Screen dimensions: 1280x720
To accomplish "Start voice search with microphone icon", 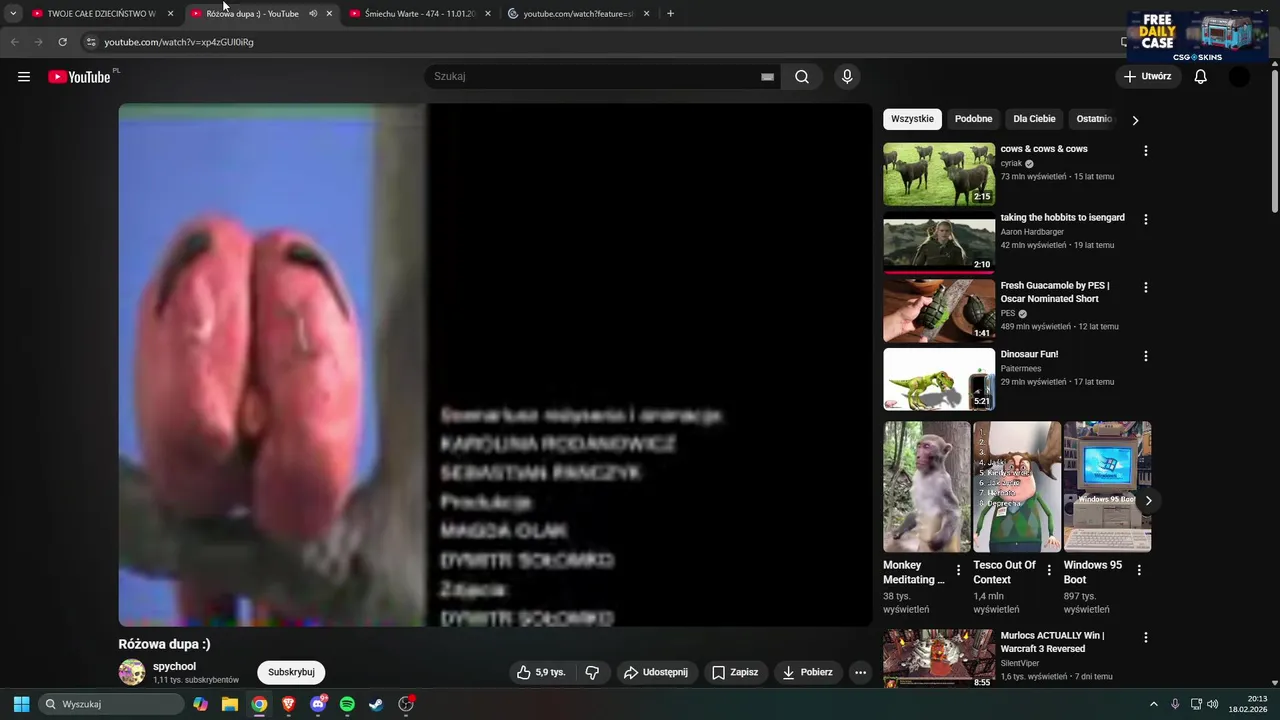I will coord(847,77).
